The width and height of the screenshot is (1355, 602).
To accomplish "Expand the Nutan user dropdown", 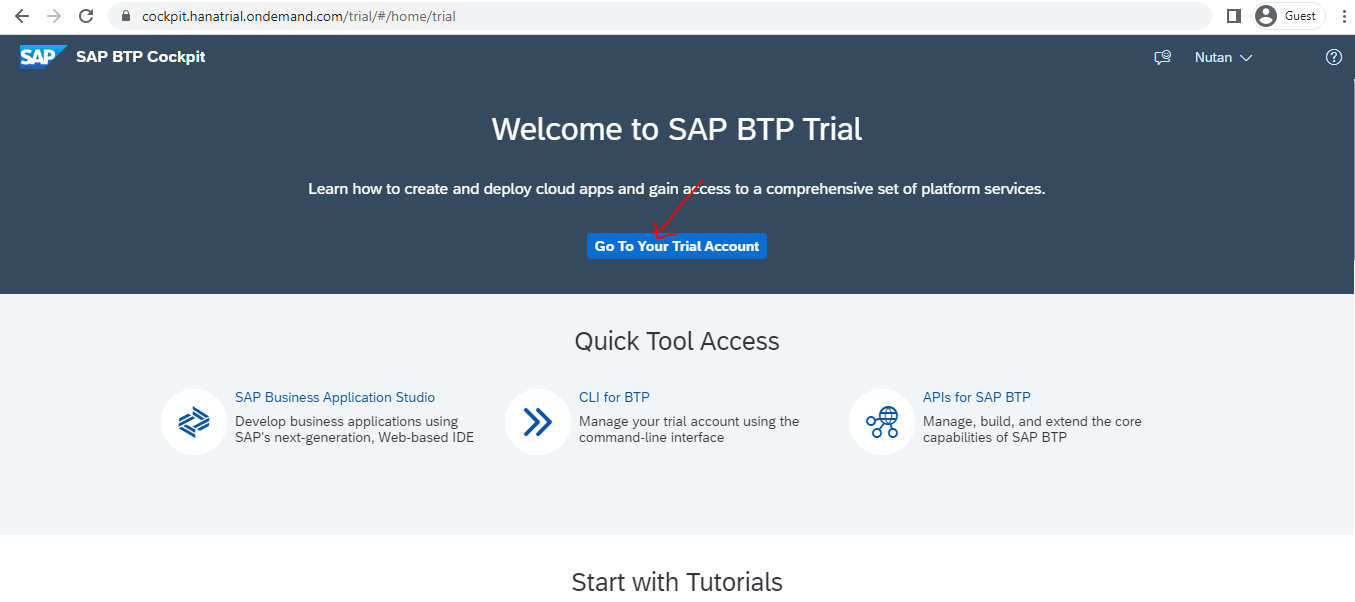I will click(1223, 58).
